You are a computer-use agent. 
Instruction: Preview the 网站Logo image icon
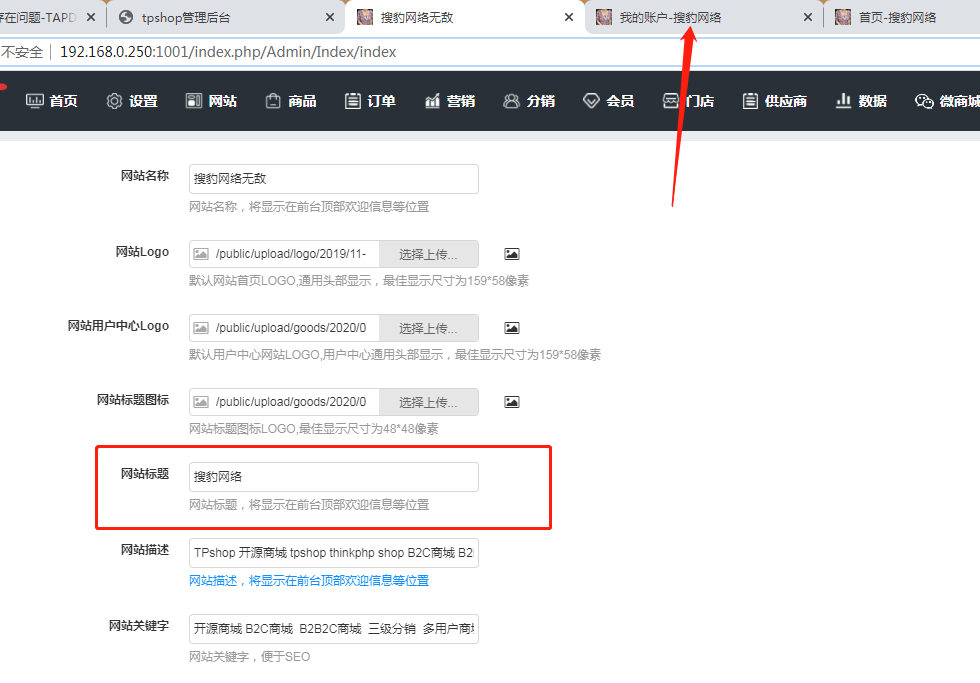512,254
